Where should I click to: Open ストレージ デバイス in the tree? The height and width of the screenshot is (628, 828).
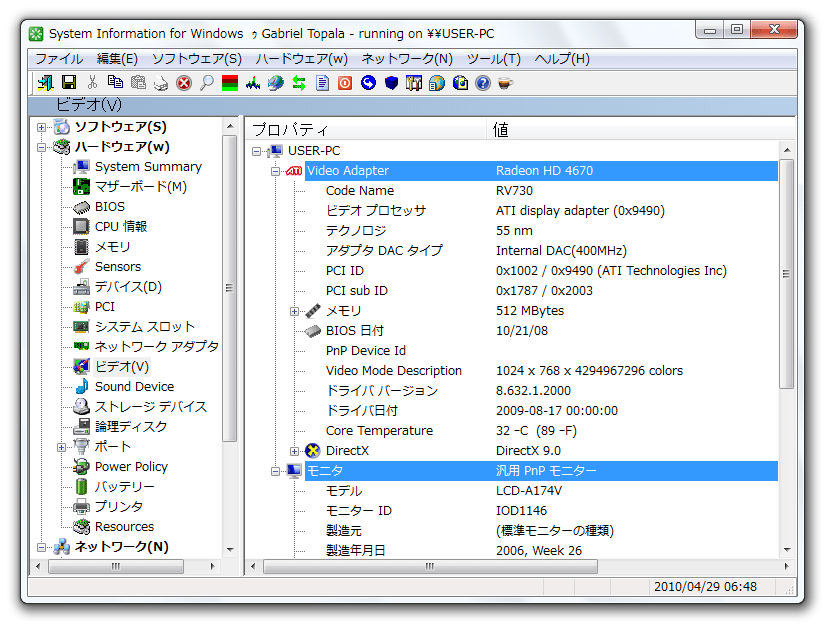pos(151,407)
